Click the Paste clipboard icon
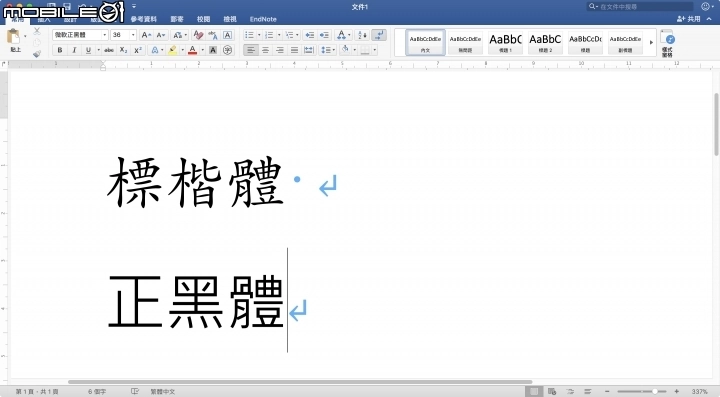Screen dimensions: 720x397 tap(14, 36)
